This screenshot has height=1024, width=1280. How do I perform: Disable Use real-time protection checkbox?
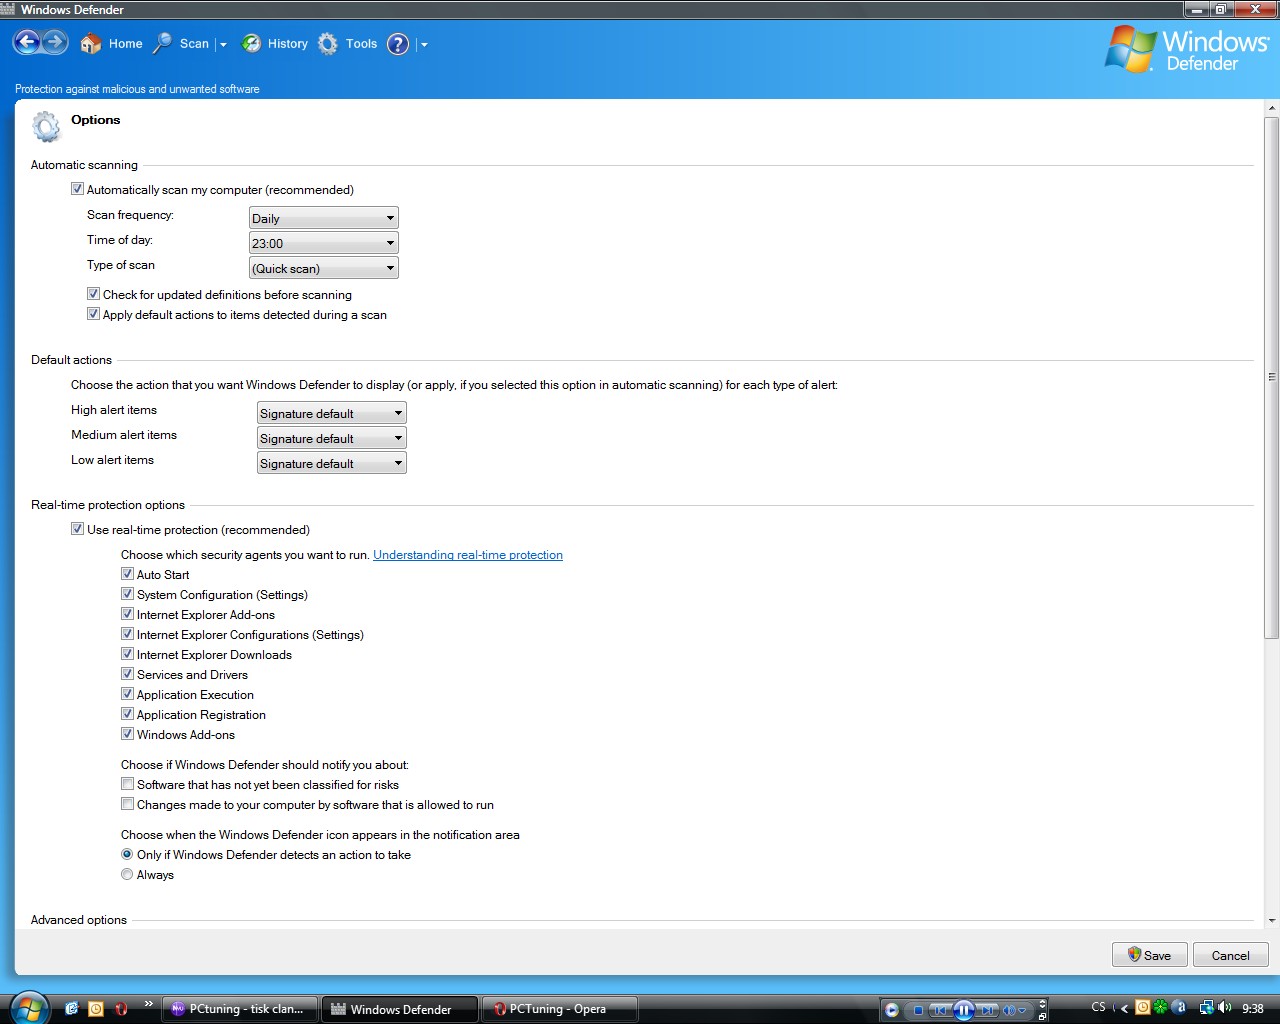pos(77,529)
